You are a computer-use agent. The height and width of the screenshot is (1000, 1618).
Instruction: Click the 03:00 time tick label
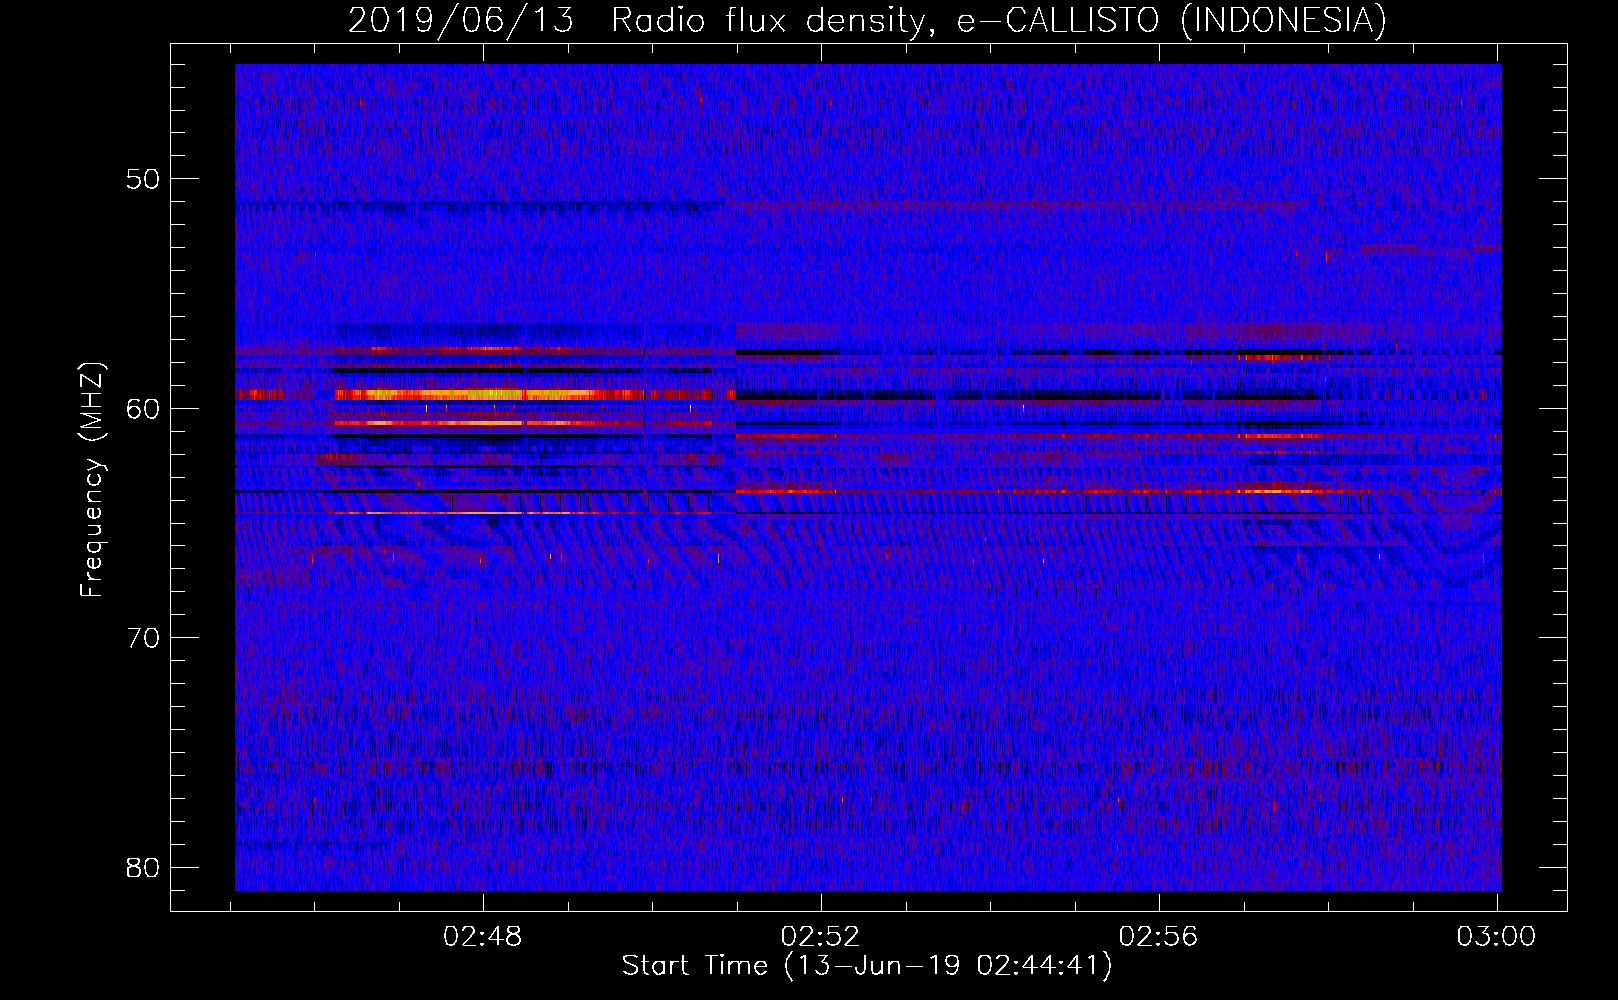pos(1496,936)
